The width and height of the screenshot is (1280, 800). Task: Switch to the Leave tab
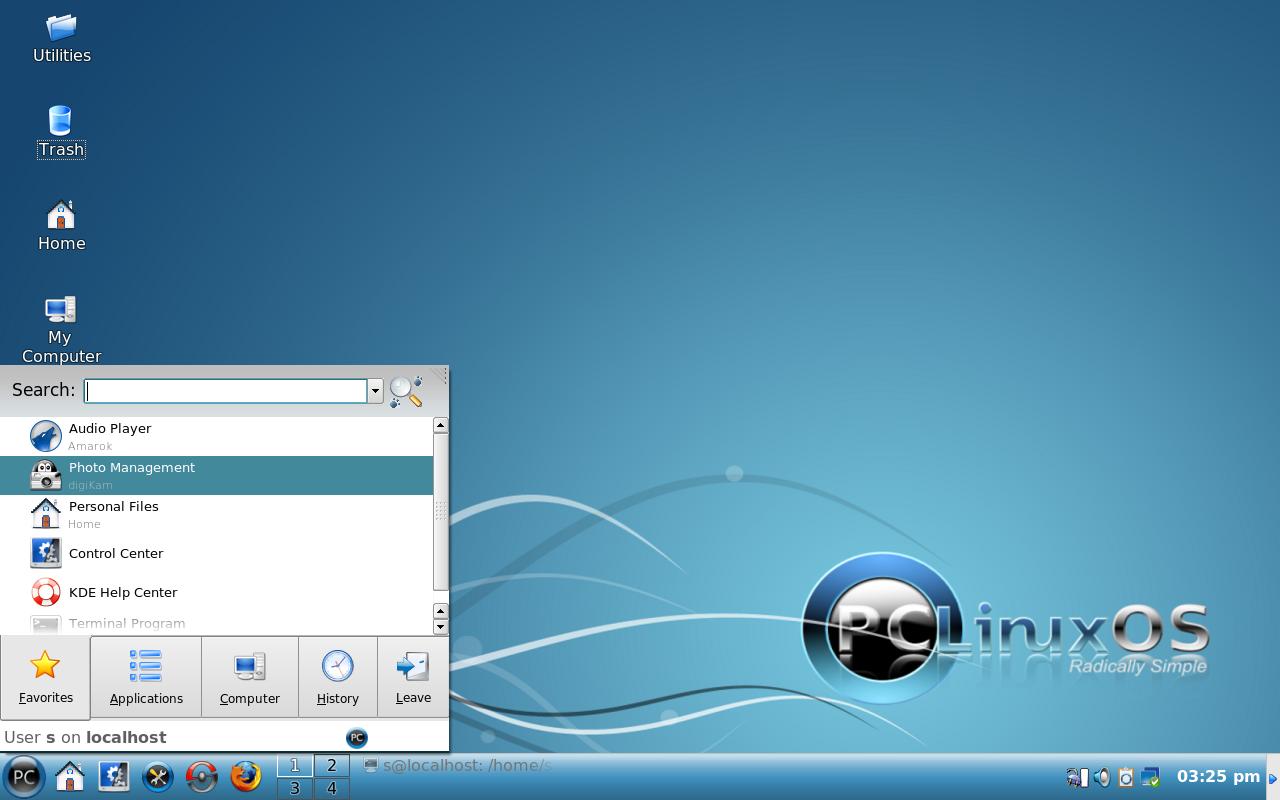(413, 677)
